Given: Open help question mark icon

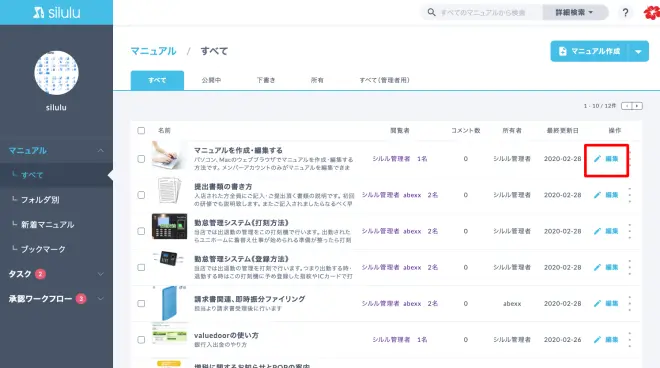Looking at the screenshot, I should tap(625, 13).
